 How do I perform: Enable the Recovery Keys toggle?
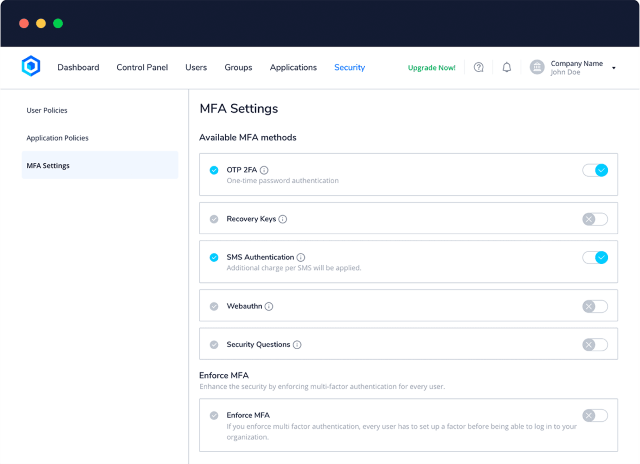coord(595,219)
